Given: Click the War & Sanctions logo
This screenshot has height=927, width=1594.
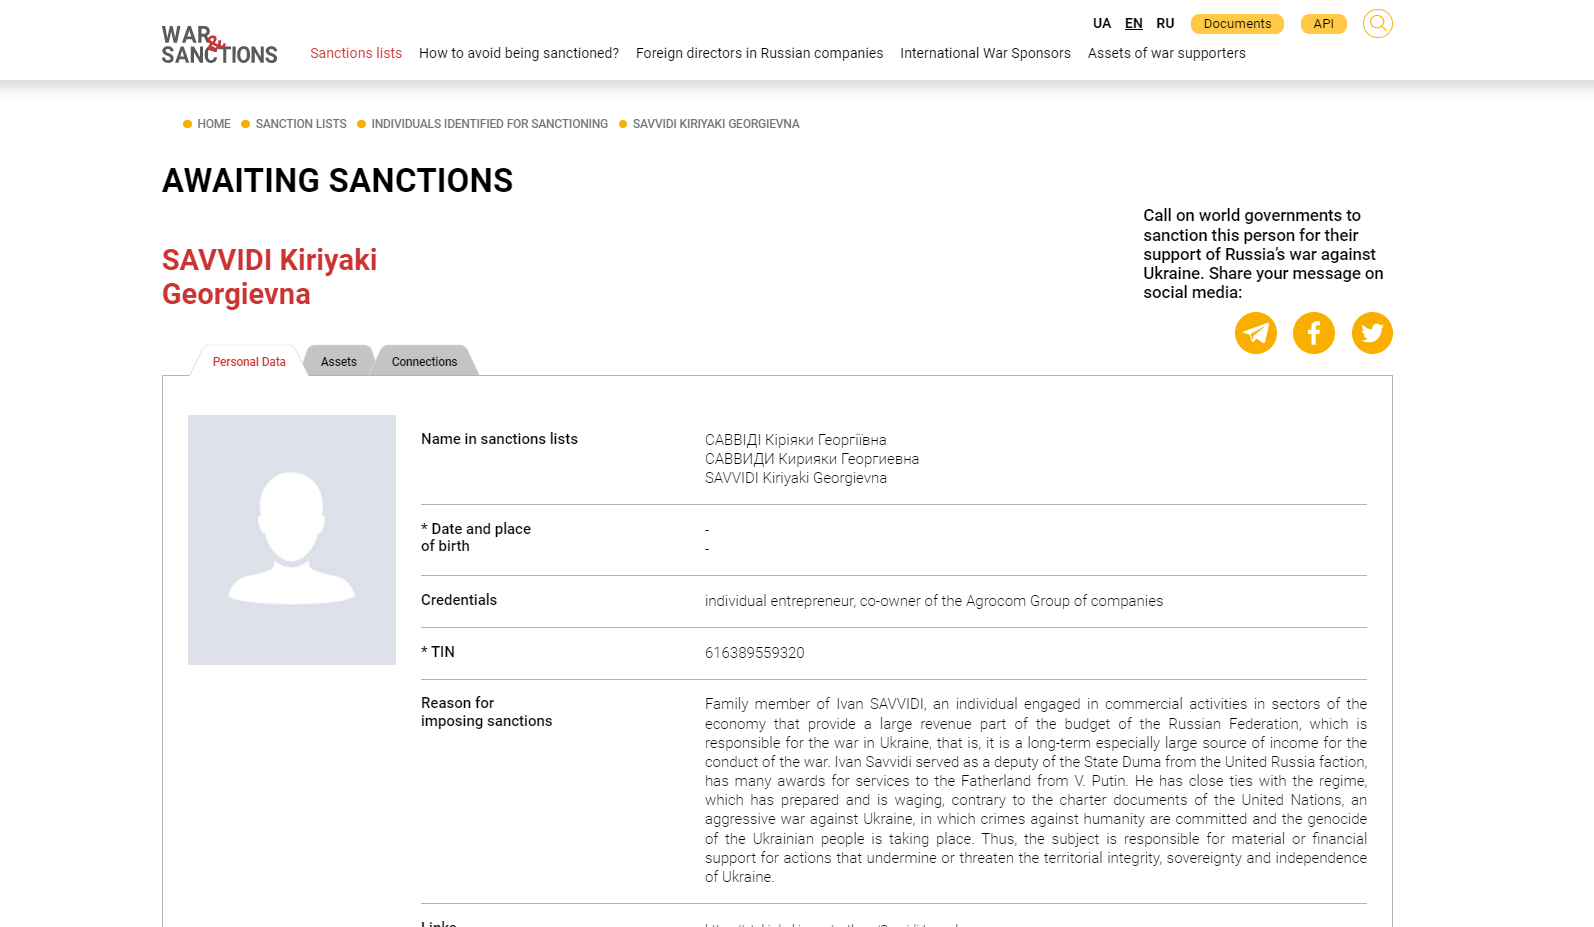Looking at the screenshot, I should point(219,45).
